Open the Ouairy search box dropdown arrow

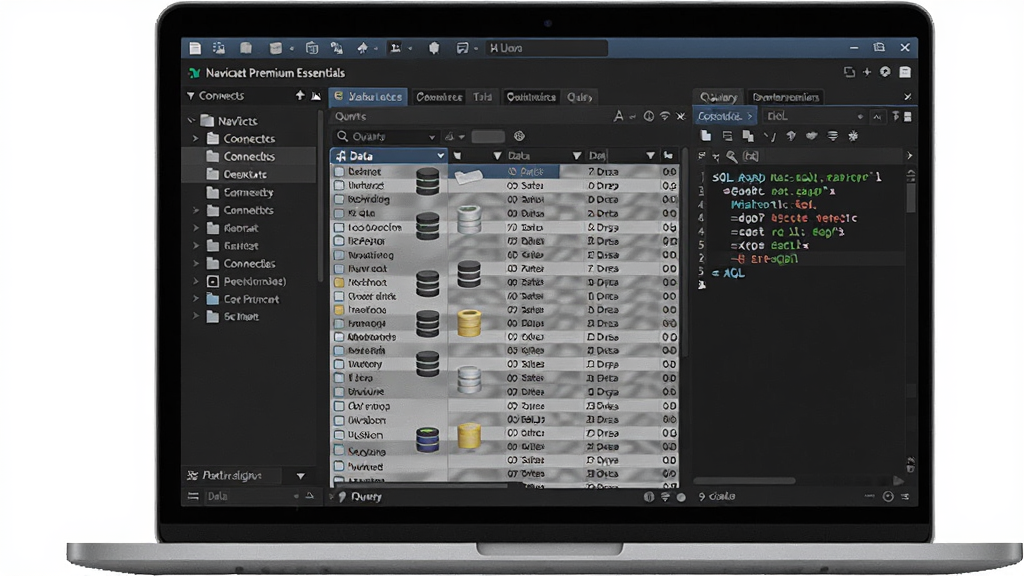point(432,137)
